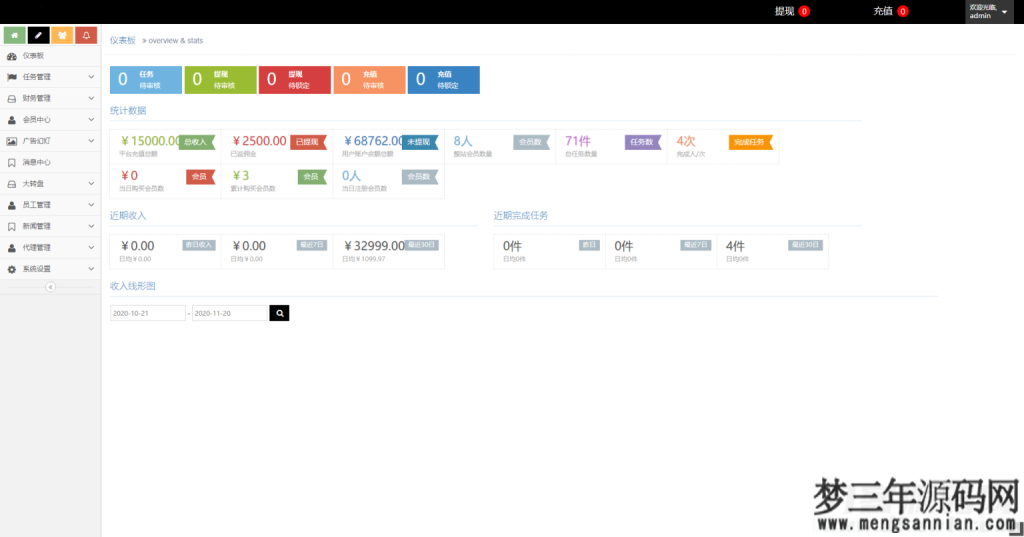This screenshot has height=537, width=1024.
Task: Click the 昨日收入 gray tag
Action: click(199, 245)
